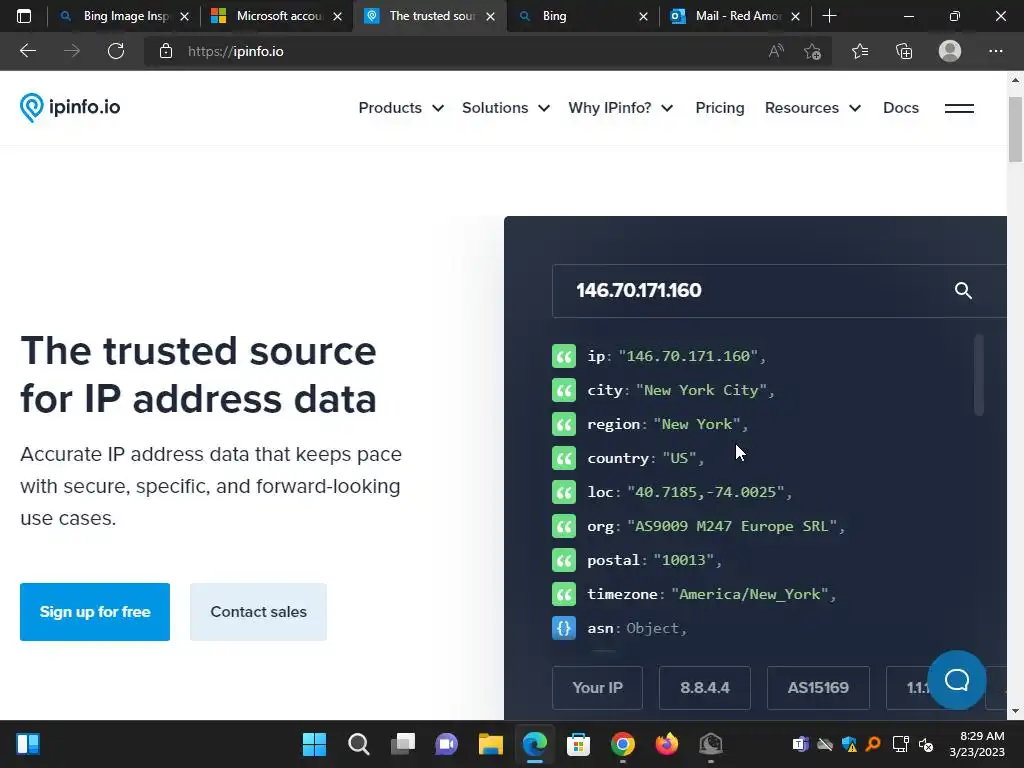Click Sign up for free button
Screen dimensions: 1024x768
click(x=95, y=612)
